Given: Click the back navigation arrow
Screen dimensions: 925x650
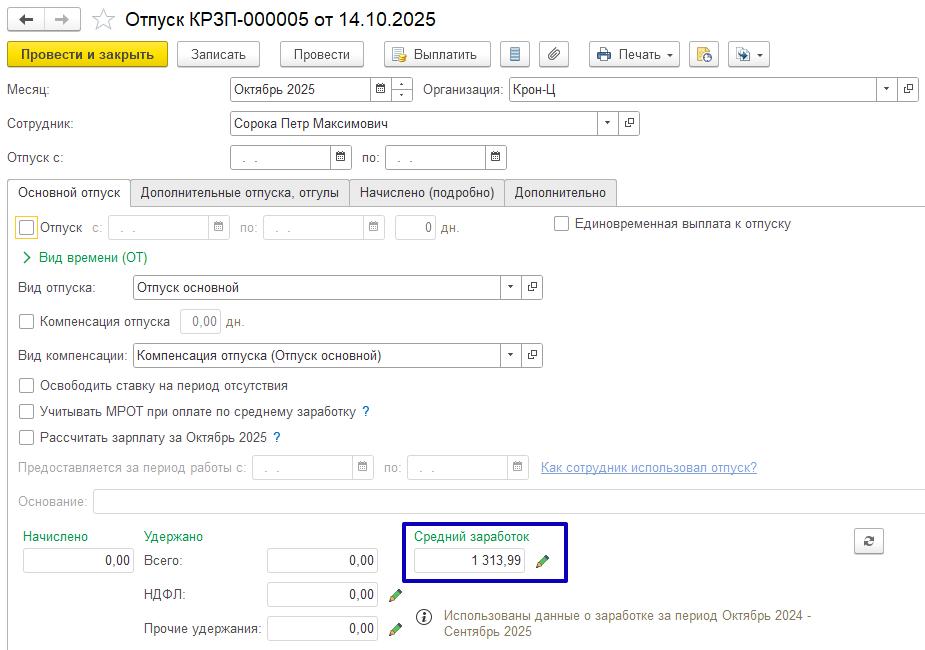Looking at the screenshot, I should coord(27,20).
